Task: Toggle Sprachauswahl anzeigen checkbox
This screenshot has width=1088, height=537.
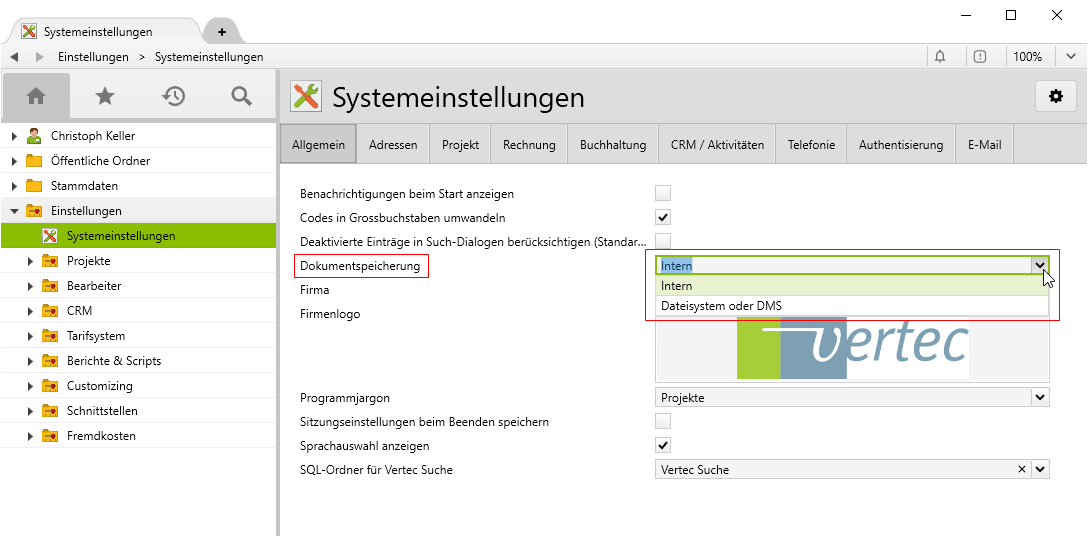Action: click(x=663, y=445)
